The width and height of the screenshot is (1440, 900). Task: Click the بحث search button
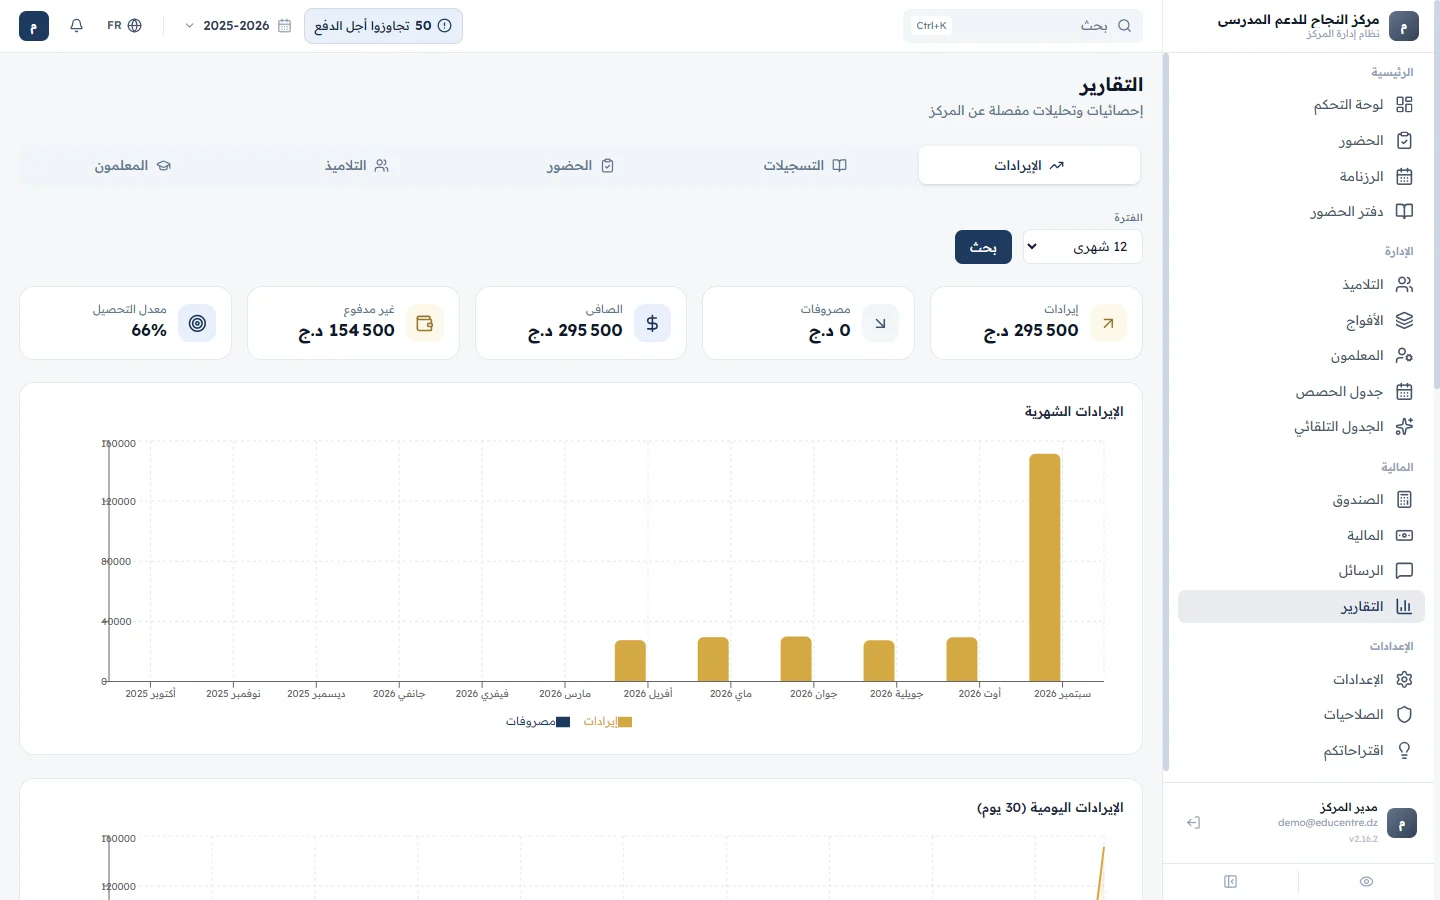point(983,247)
